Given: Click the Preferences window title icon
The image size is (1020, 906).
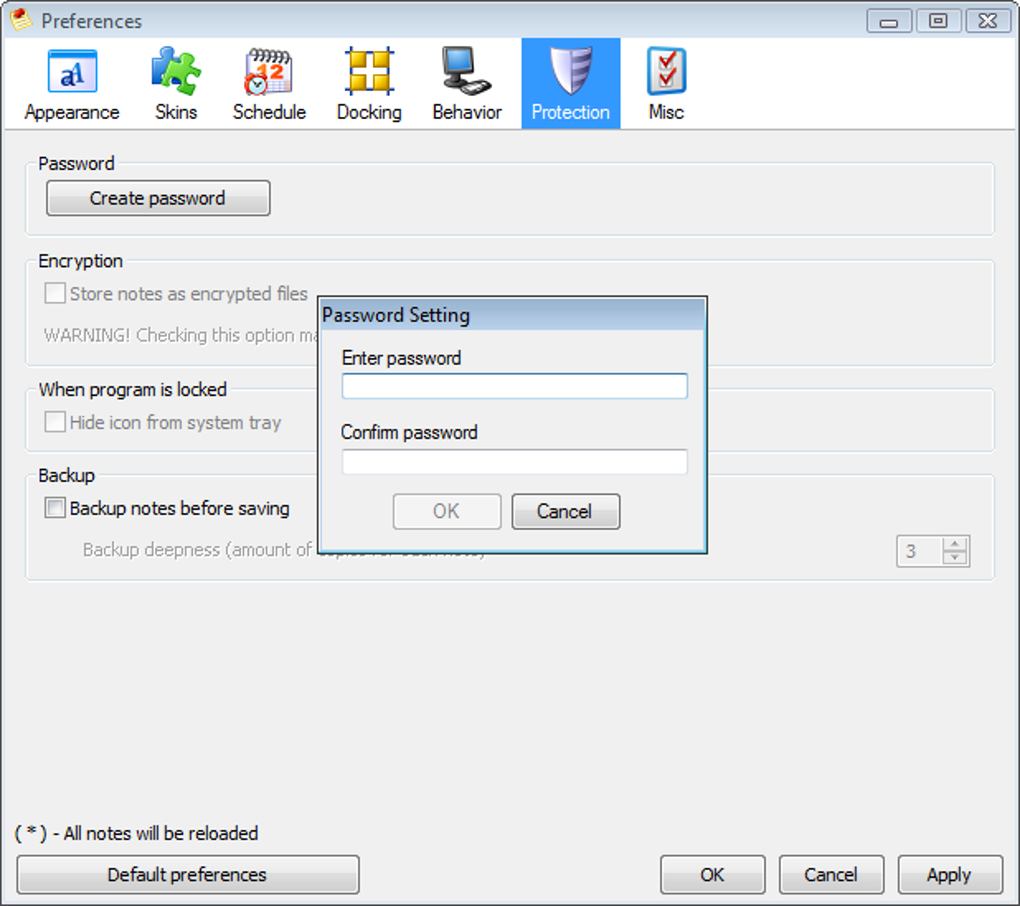Looking at the screenshot, I should pos(21,20).
